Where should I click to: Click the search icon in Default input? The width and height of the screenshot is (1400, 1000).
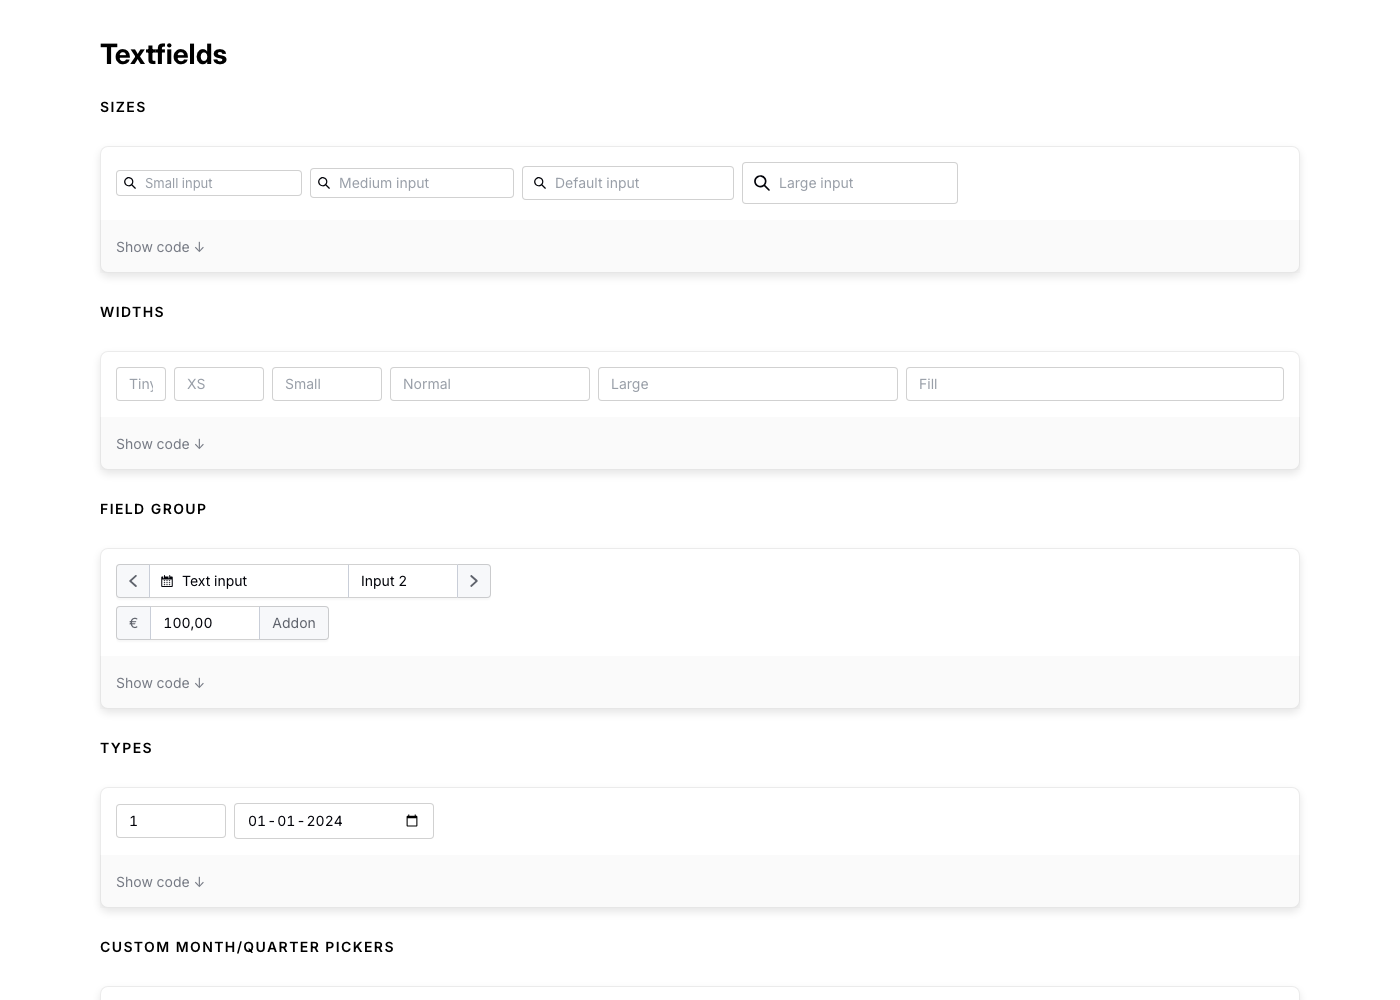point(540,183)
